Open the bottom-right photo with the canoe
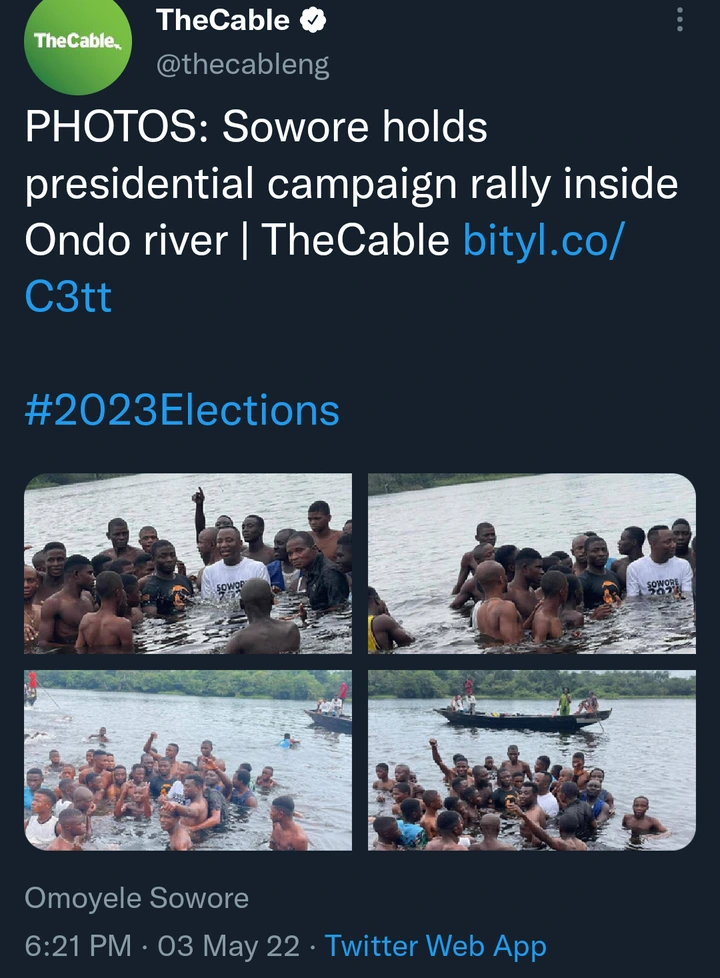Viewport: 720px width, 978px height. pos(531,760)
